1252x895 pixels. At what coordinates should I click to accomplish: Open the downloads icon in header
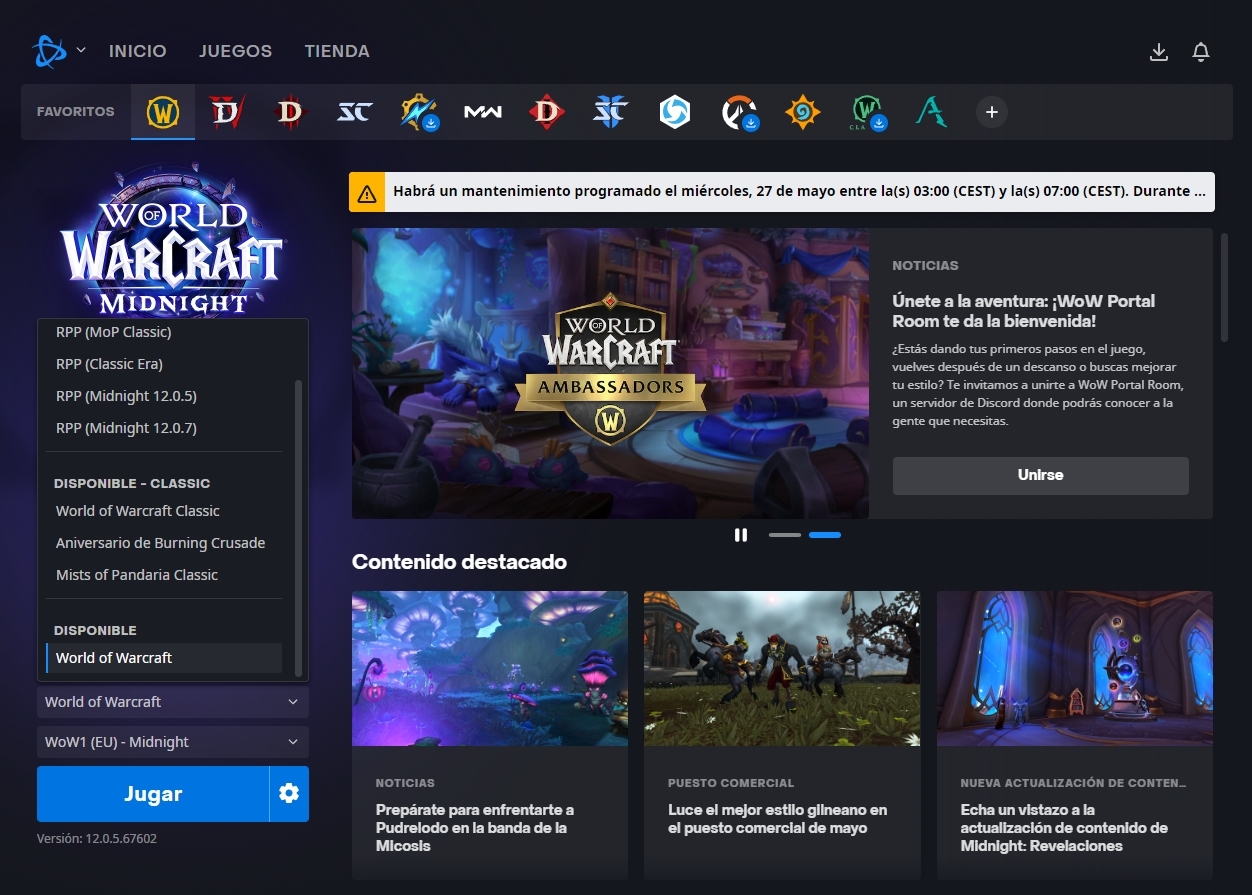pos(1159,52)
